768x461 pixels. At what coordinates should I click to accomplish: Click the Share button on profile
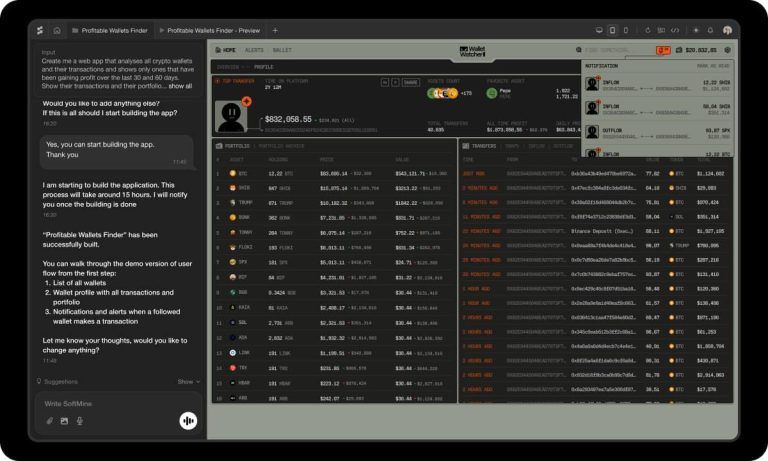point(410,82)
